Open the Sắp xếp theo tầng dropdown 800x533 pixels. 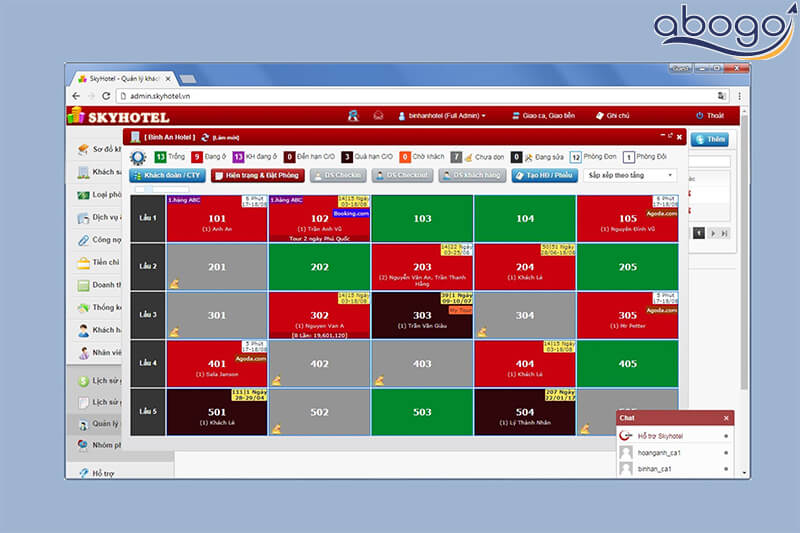[630, 175]
